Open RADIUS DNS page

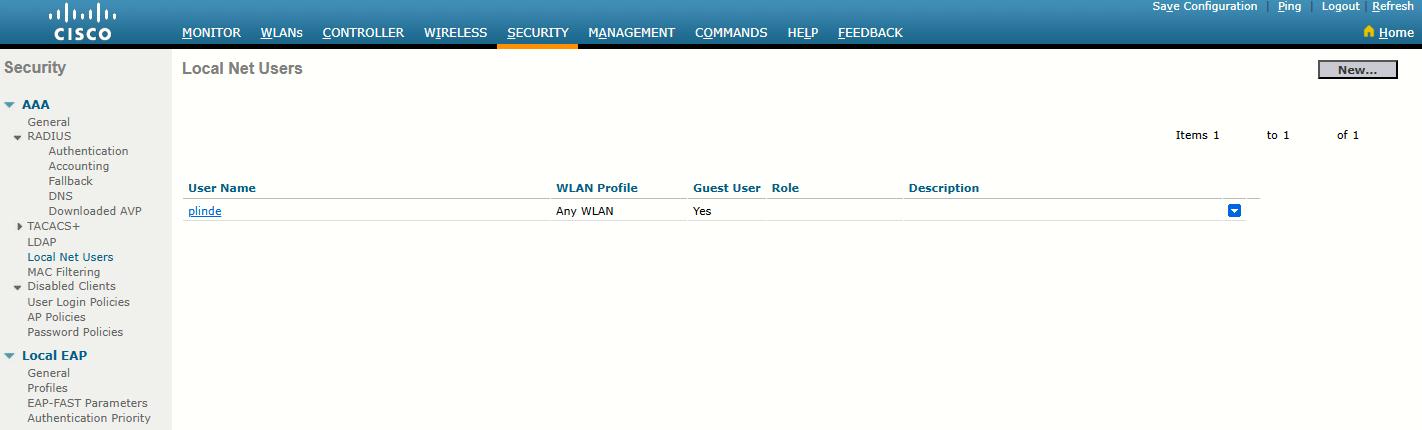[60, 196]
